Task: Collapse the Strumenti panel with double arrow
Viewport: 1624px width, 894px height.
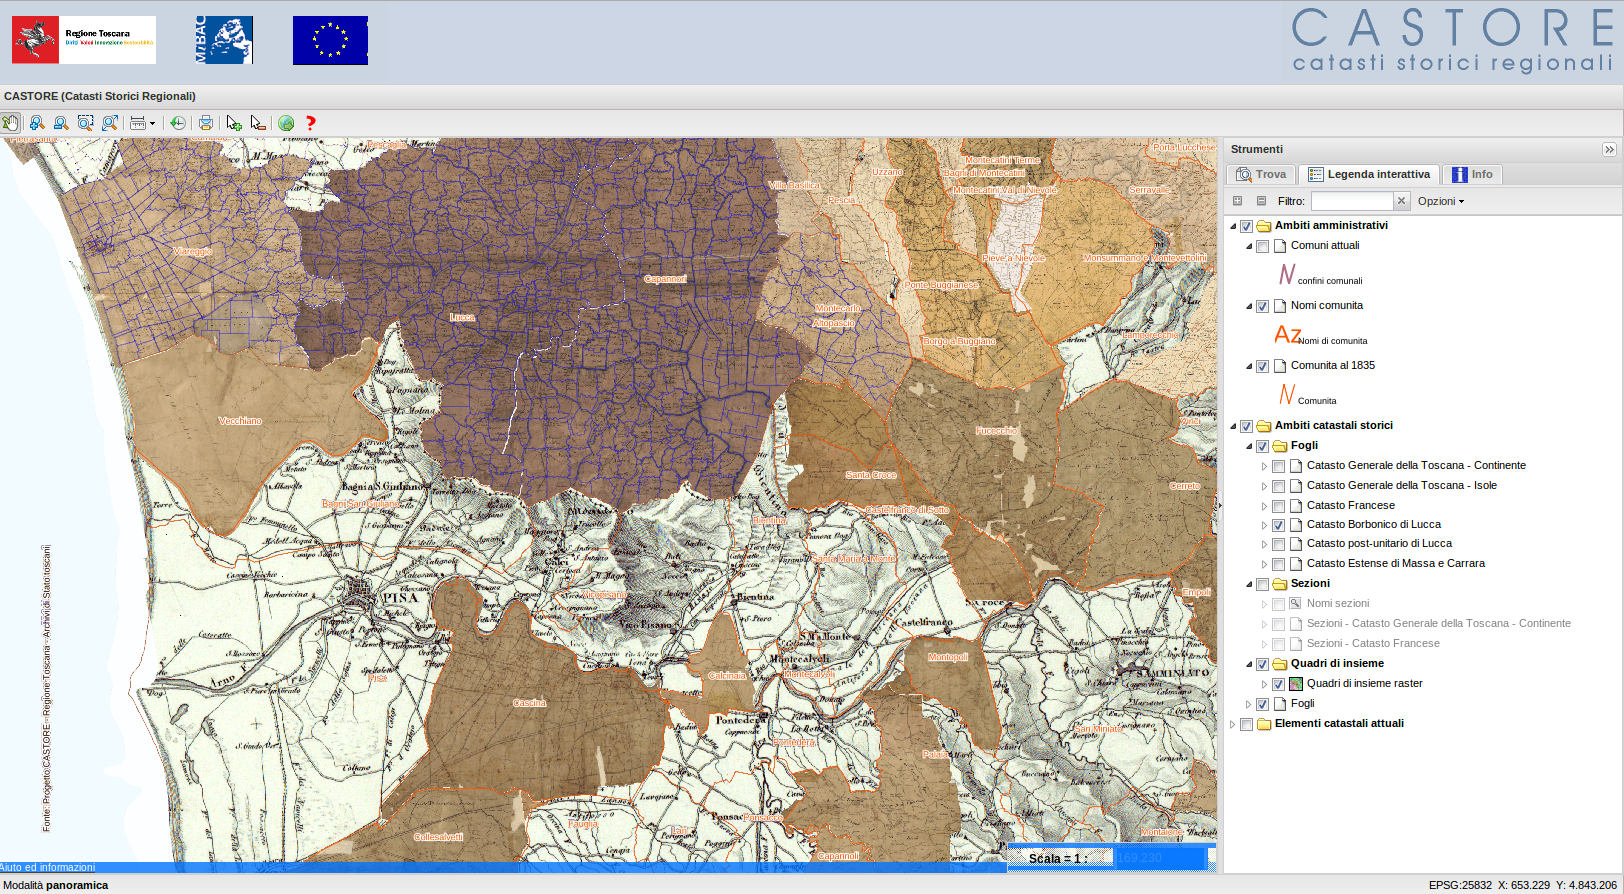Action: pyautogui.click(x=1609, y=149)
